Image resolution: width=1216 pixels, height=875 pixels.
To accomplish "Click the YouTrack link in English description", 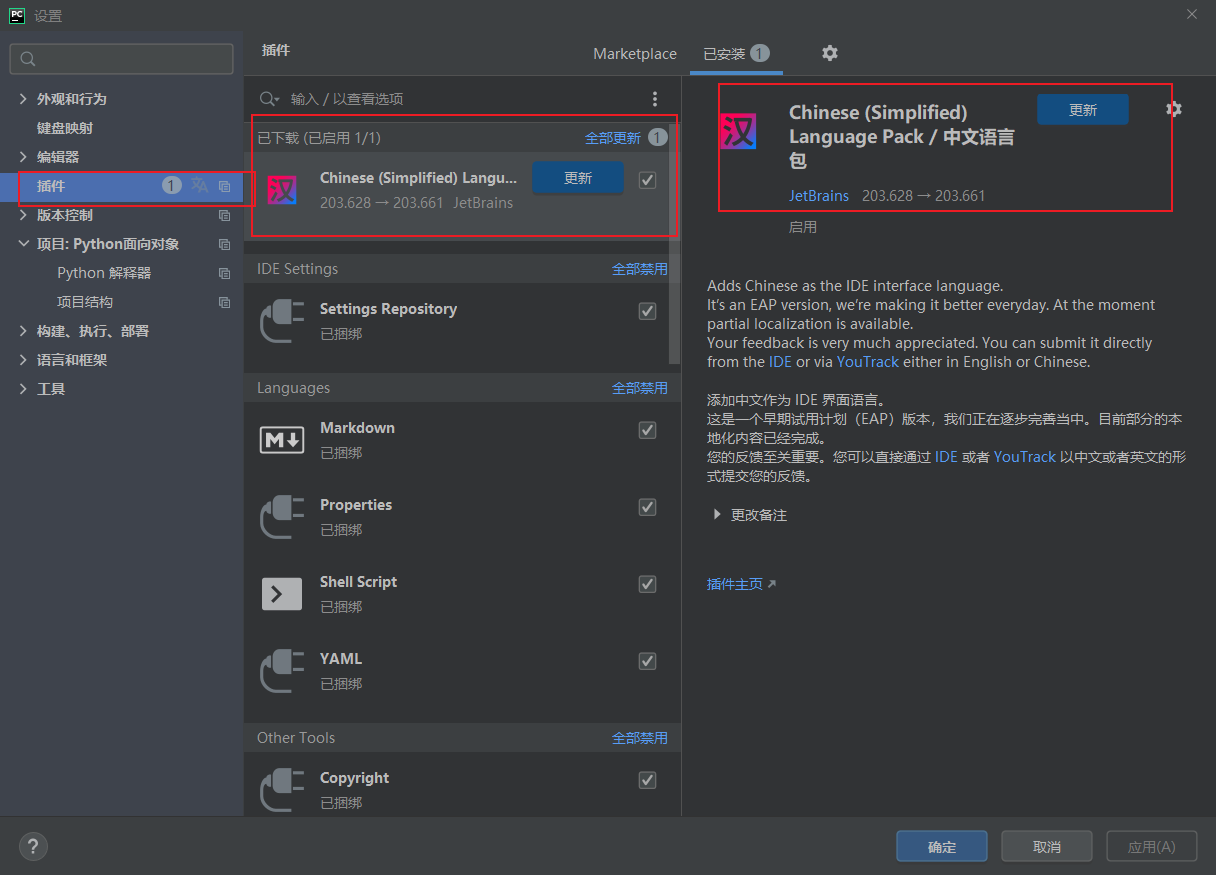I will (868, 362).
